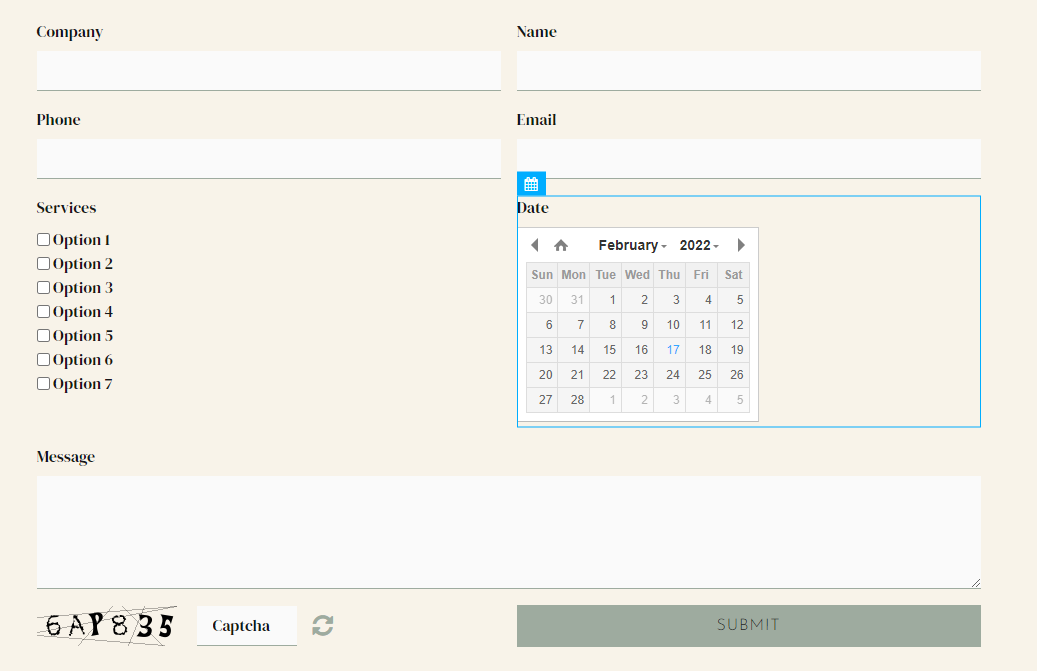Focus the Email input field

point(748,159)
